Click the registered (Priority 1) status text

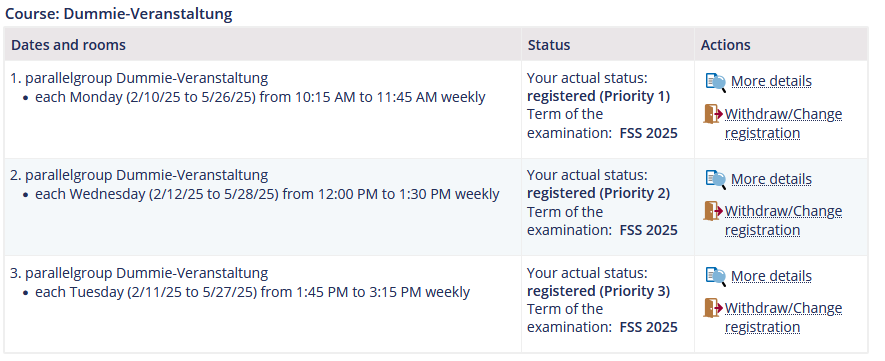(x=598, y=96)
